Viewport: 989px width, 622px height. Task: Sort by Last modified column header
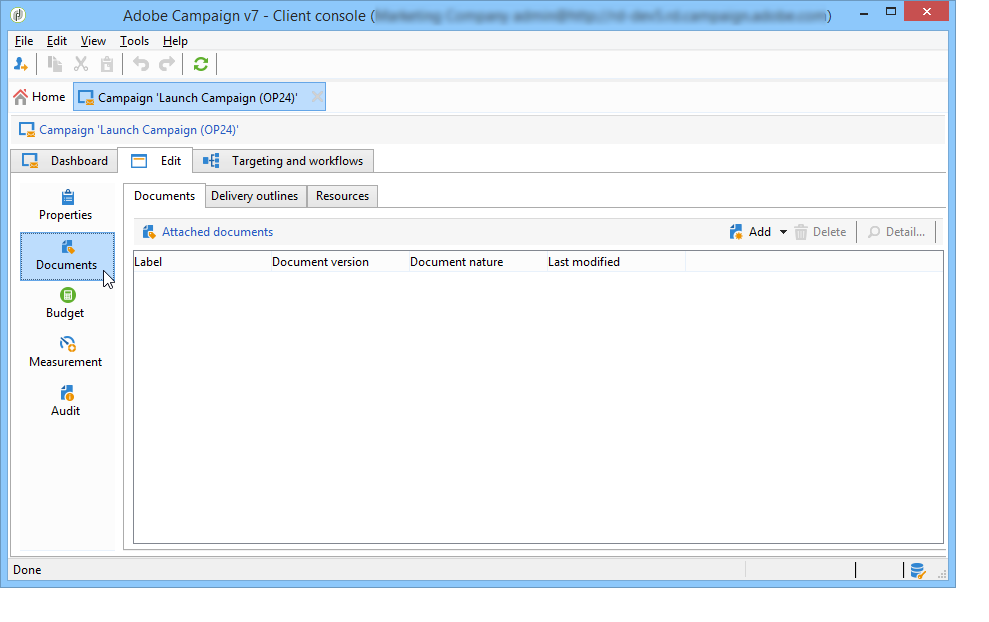pos(616,262)
